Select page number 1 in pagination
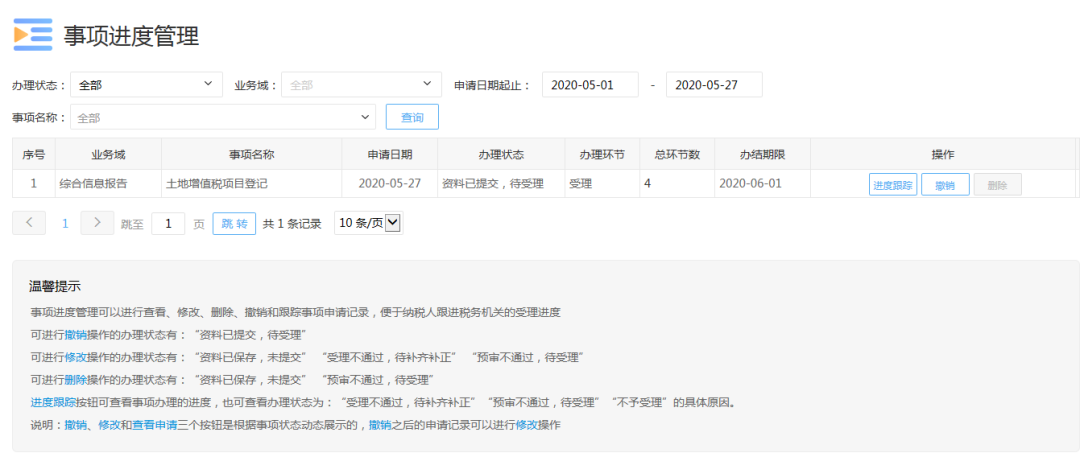 [65, 224]
